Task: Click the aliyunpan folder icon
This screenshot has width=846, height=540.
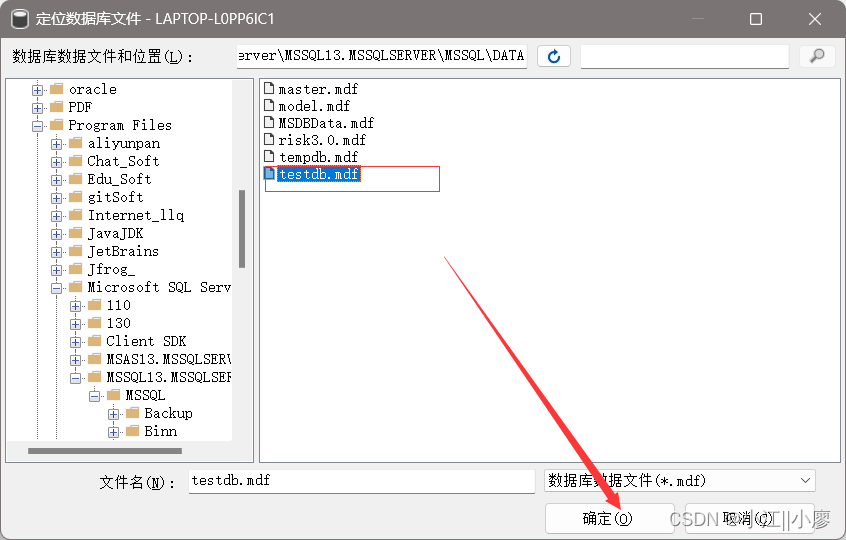Action: (x=76, y=143)
